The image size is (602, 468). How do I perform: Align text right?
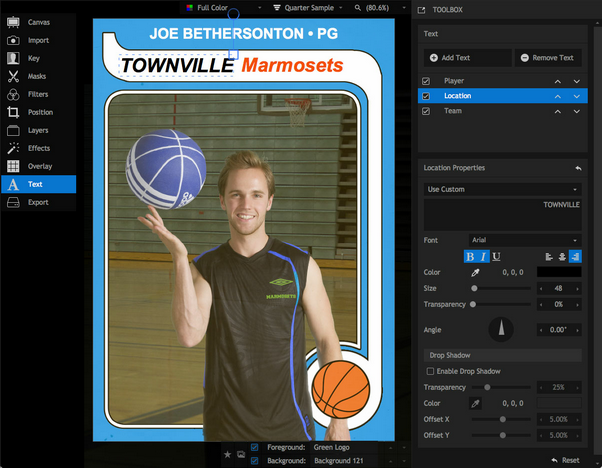tap(575, 256)
